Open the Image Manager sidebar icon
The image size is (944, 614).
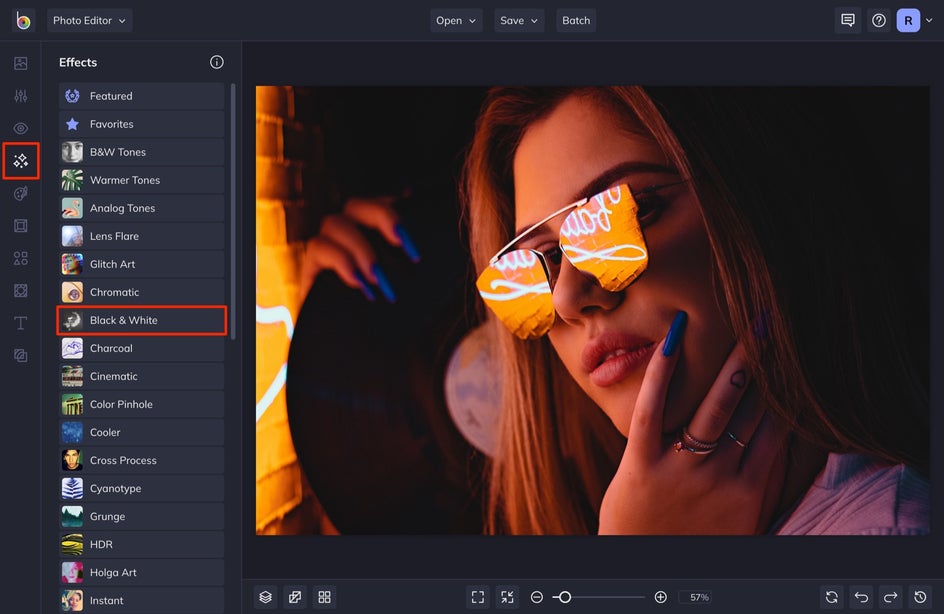20,63
